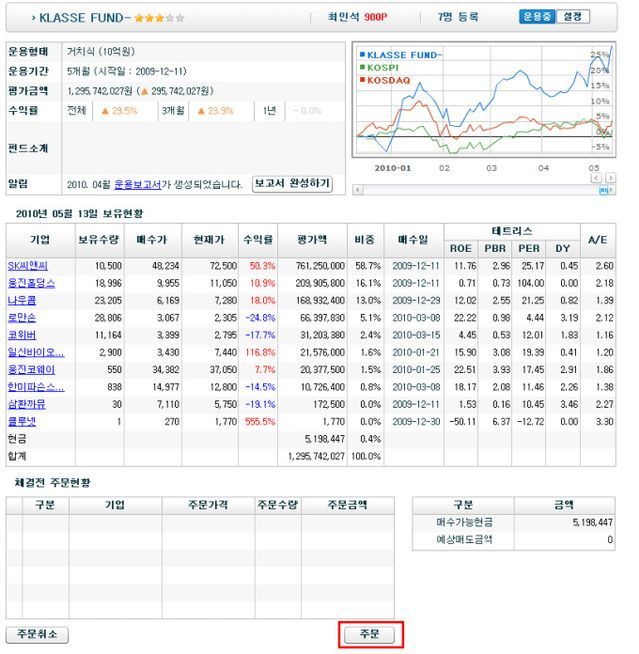Click the 1,295,742,027 total valuation cell
This screenshot has width=639, height=654.
316,456
